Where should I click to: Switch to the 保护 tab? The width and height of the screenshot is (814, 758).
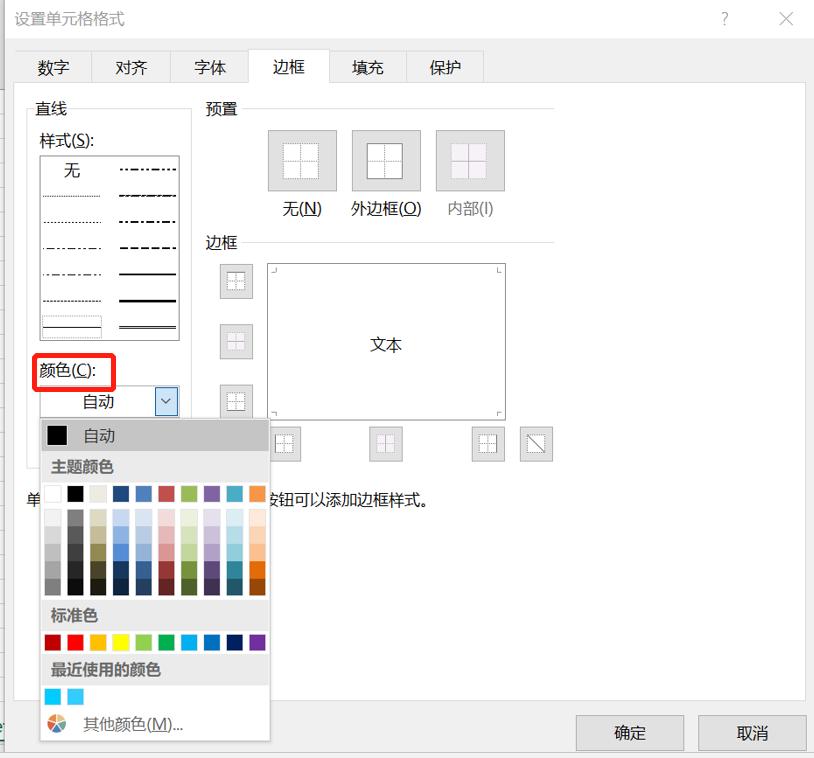click(445, 67)
